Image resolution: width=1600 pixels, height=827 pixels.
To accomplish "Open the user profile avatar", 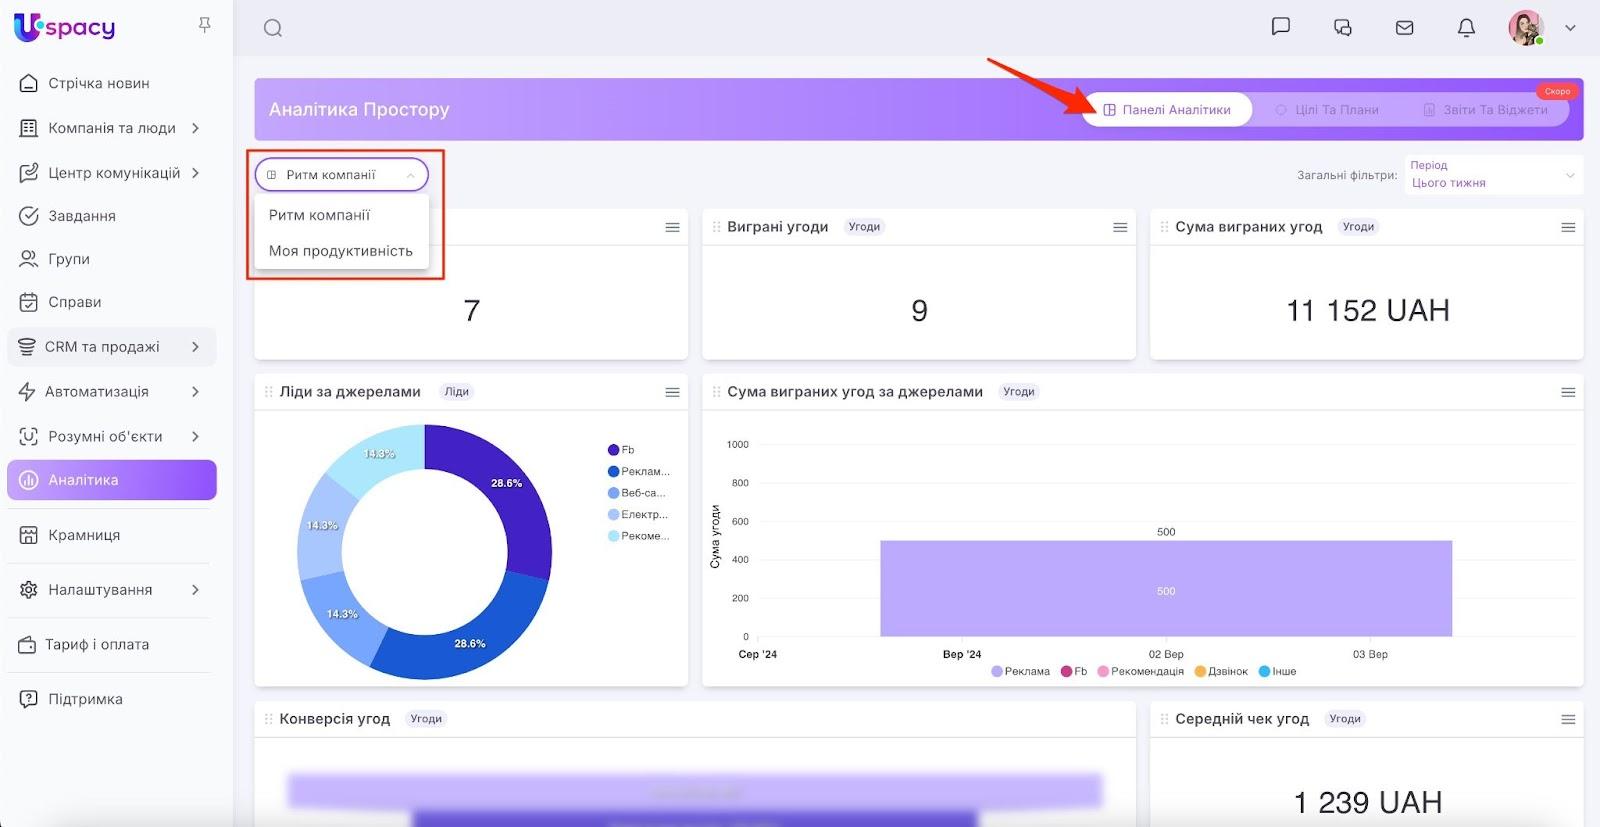I will [x=1525, y=28].
